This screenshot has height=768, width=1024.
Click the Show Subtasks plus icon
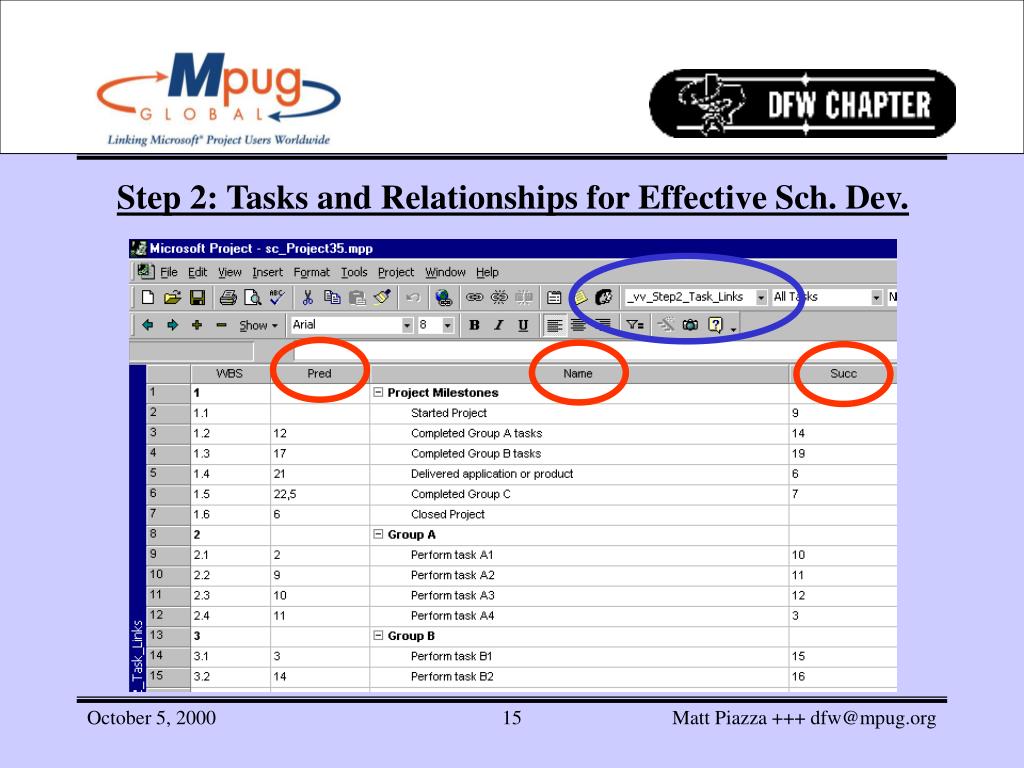[197, 325]
